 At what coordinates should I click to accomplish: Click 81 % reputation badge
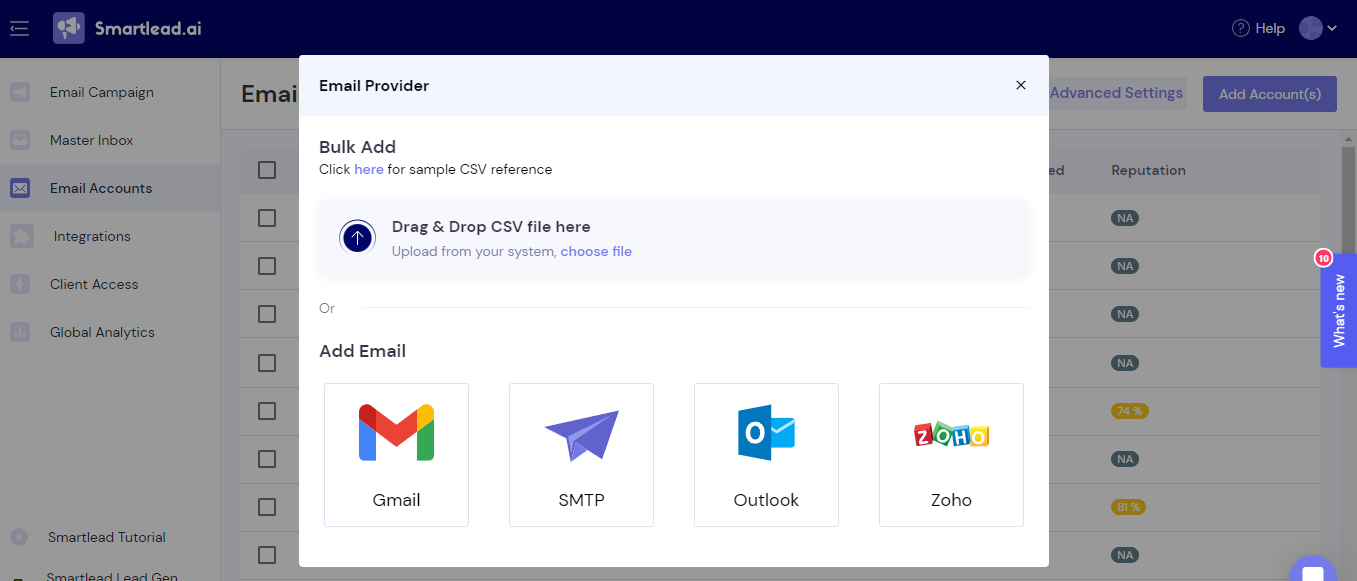[1128, 507]
